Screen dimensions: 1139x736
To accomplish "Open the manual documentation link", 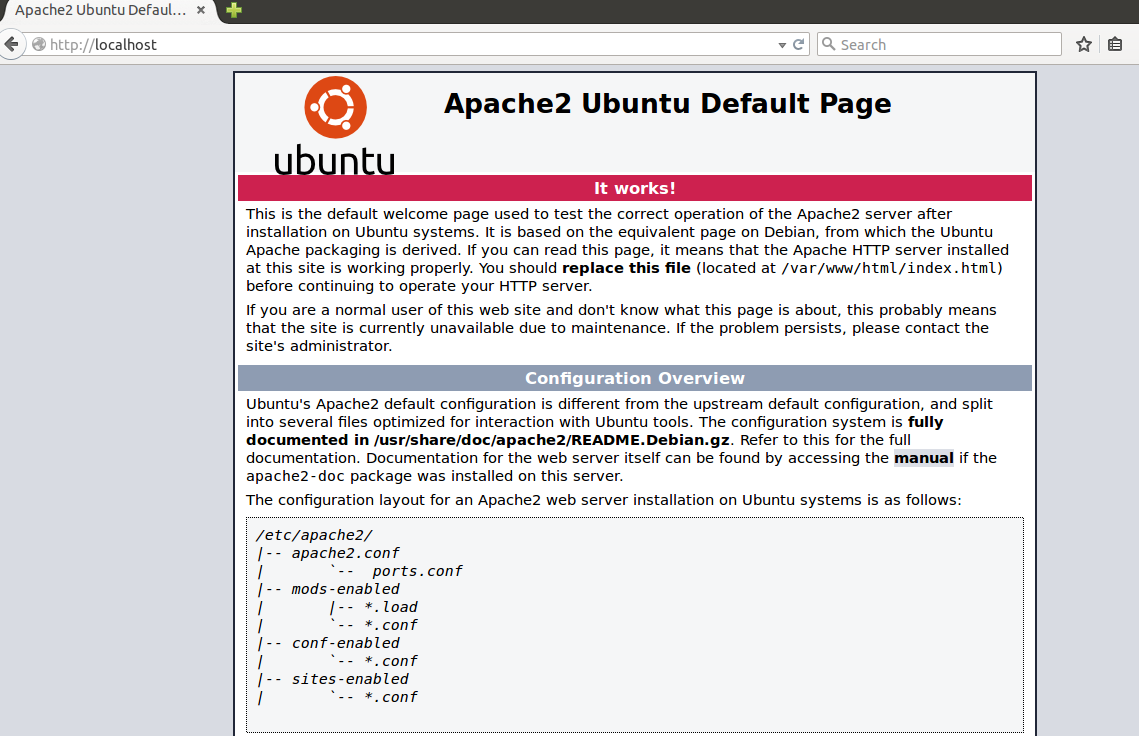I will click(x=923, y=458).
